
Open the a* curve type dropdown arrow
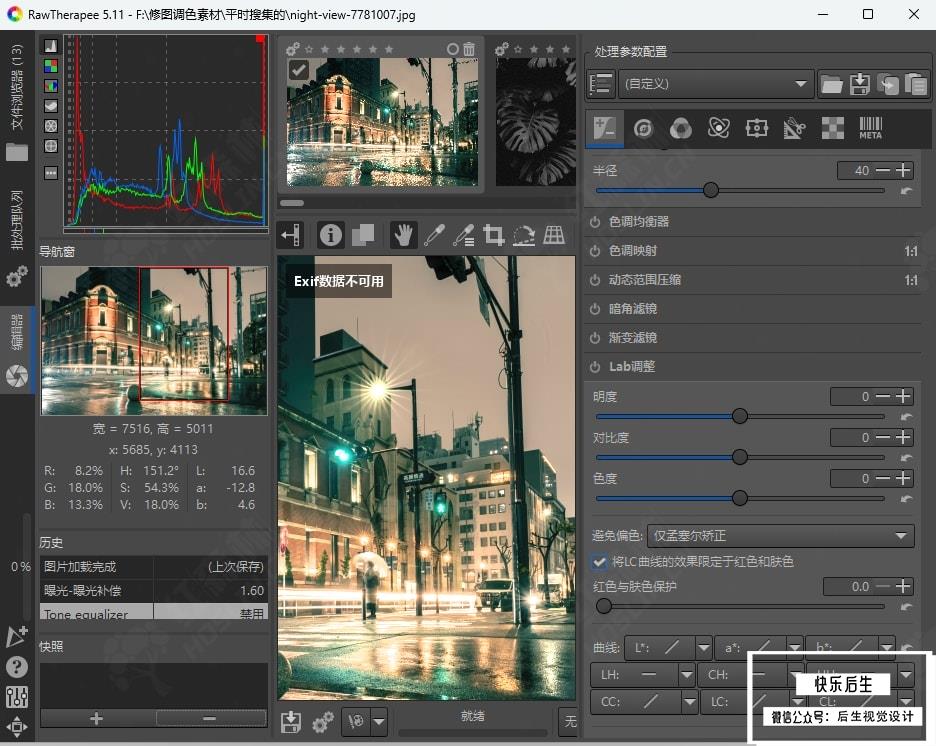(794, 648)
